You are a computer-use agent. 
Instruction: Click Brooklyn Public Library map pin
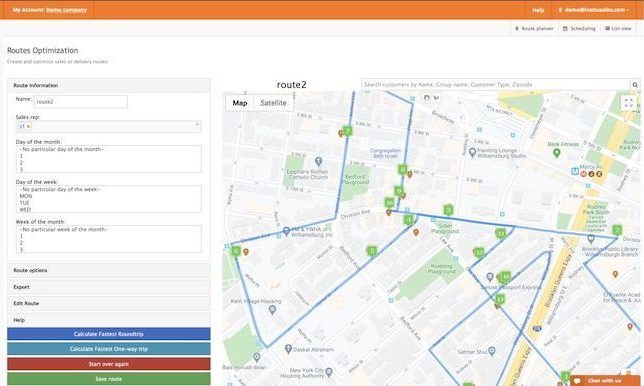591,239
